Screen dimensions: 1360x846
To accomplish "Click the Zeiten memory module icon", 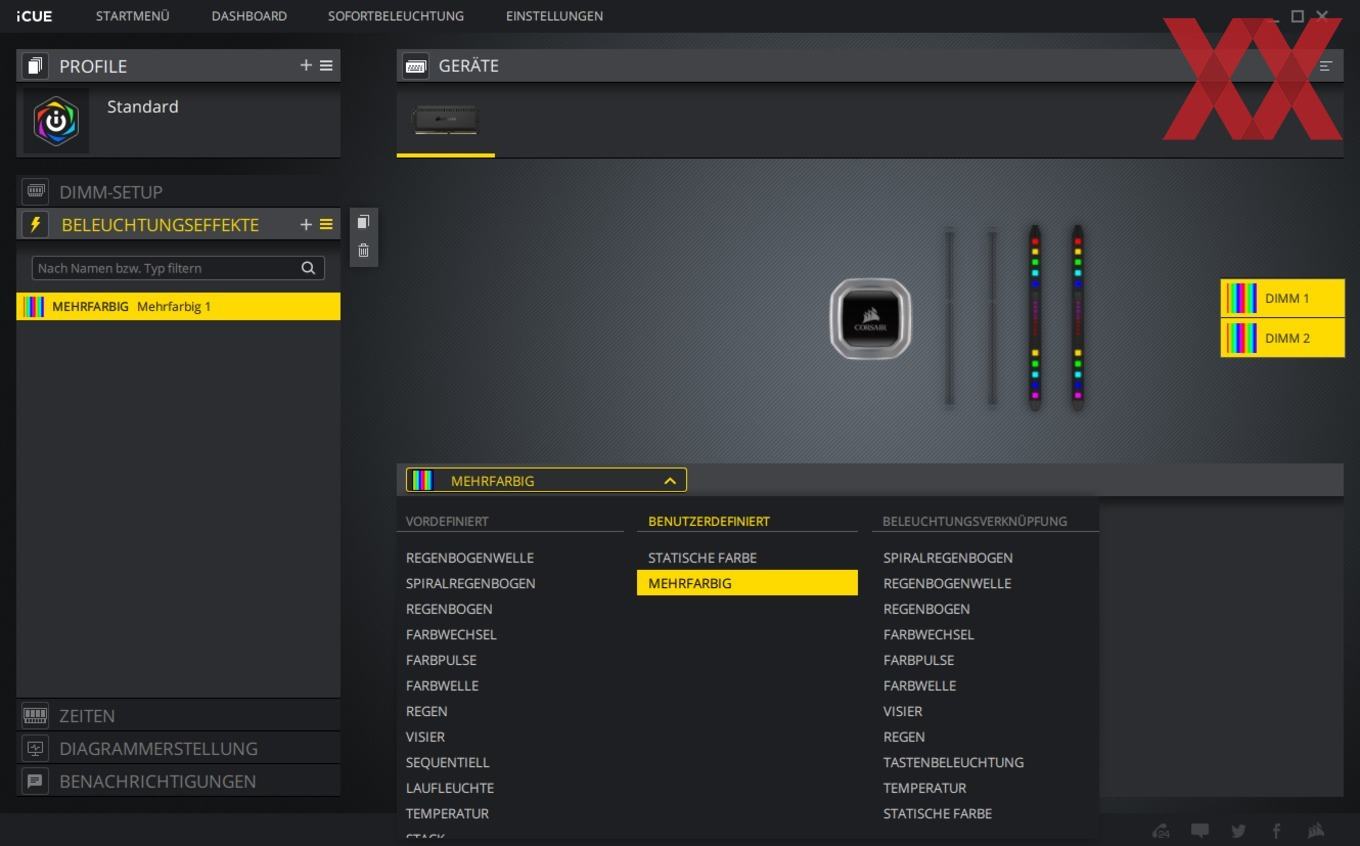I will [x=35, y=715].
